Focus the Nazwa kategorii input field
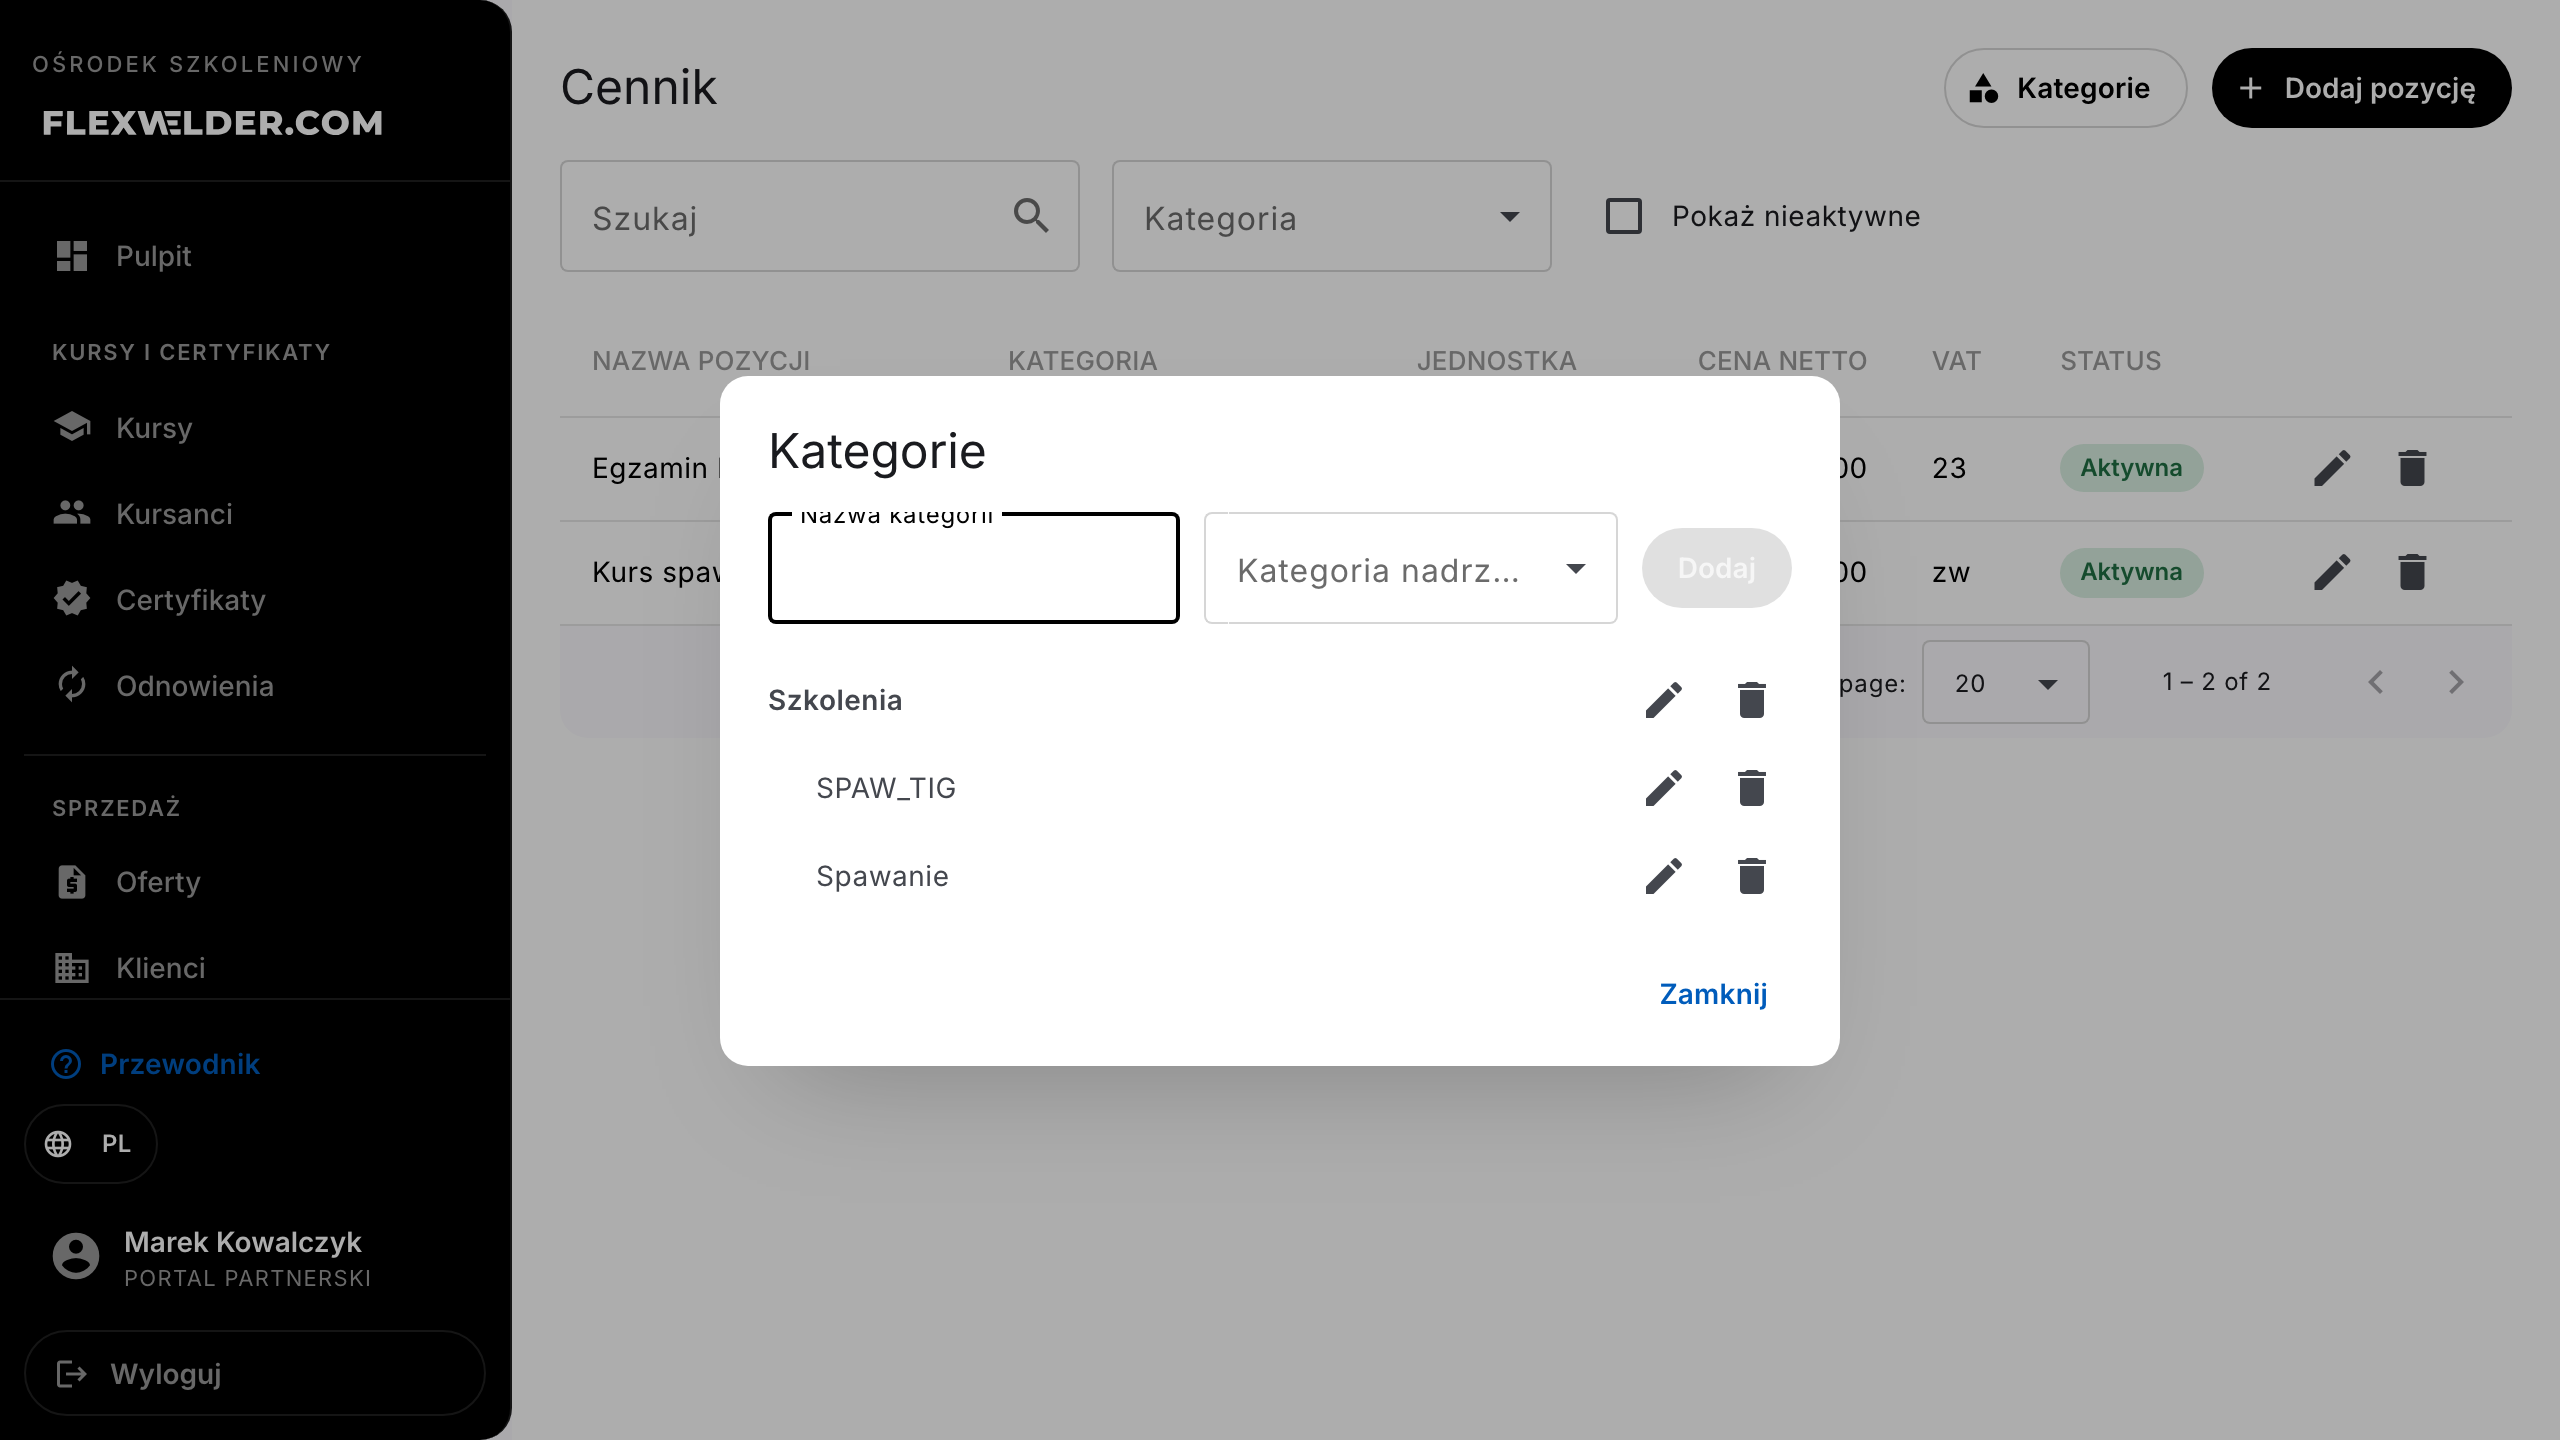The height and width of the screenshot is (1440, 2560). pos(974,568)
